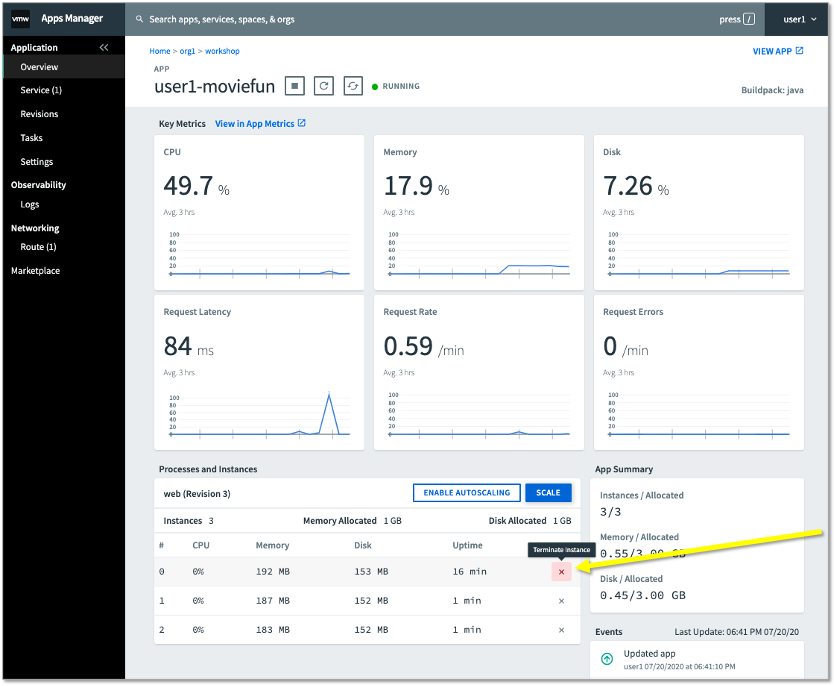
Task: Go to workshop breadcrumb
Action: (x=222, y=51)
